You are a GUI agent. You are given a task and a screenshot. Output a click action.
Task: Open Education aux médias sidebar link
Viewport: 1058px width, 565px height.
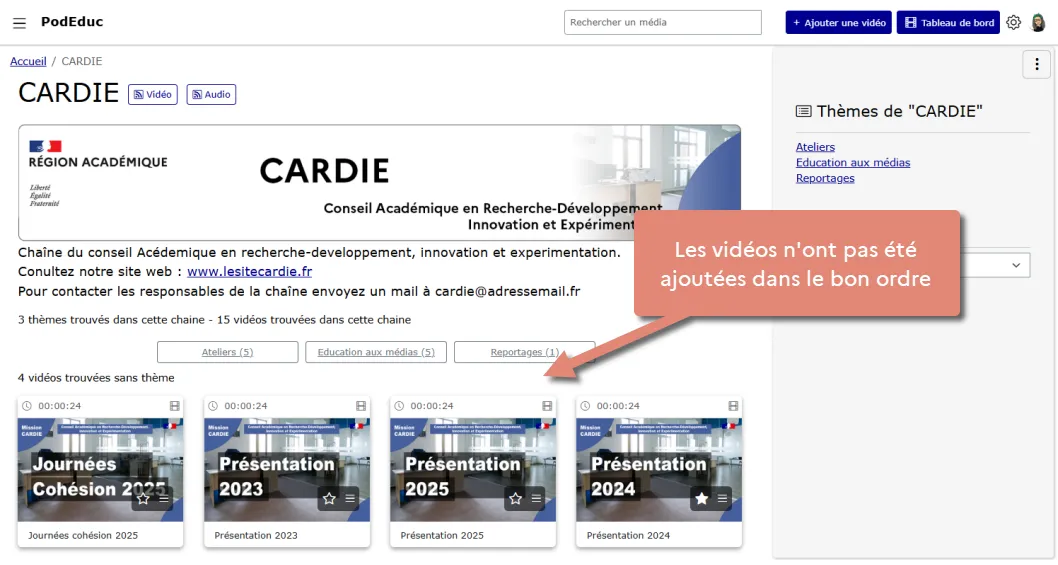pyautogui.click(x=853, y=162)
